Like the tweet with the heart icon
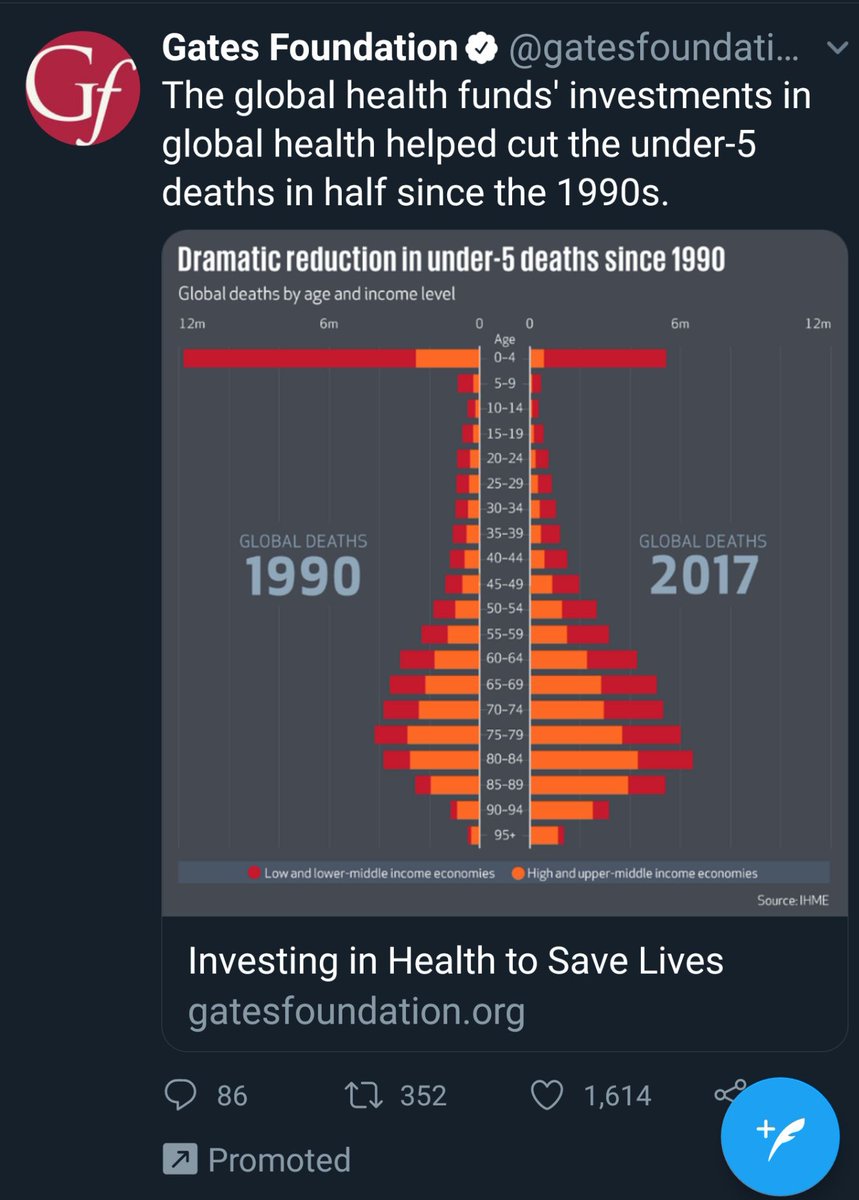This screenshot has width=859, height=1200. 548,1095
